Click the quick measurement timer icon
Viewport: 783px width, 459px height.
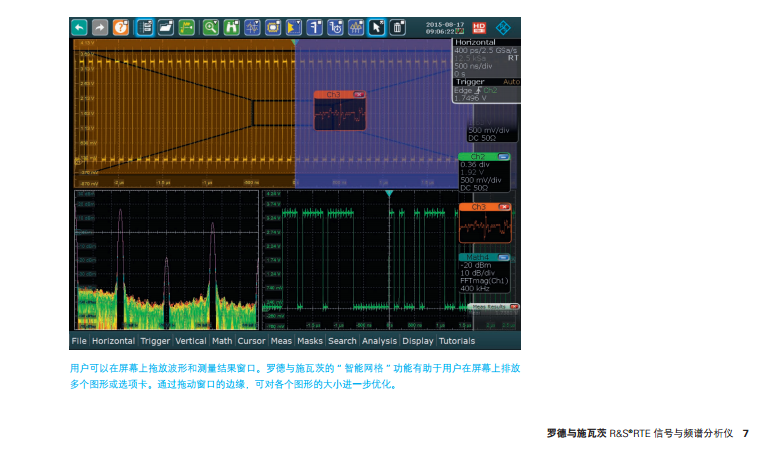pyautogui.click(x=335, y=27)
